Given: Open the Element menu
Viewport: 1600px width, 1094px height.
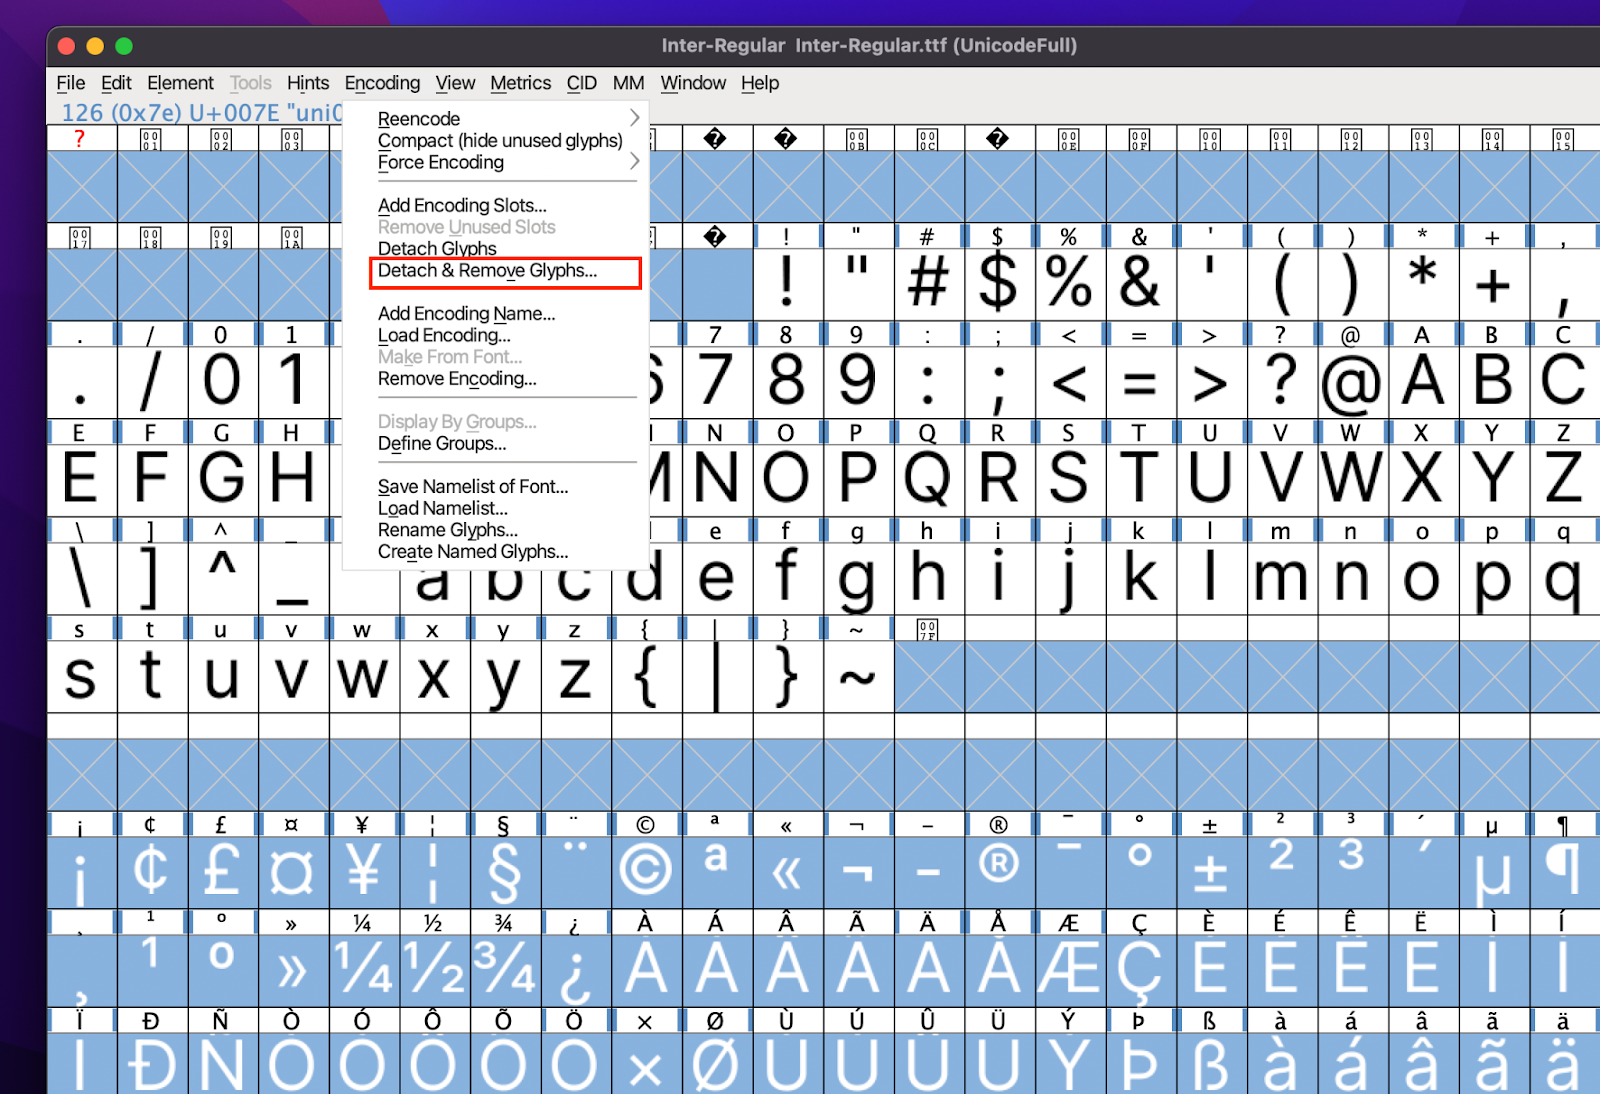Looking at the screenshot, I should click(x=180, y=83).
